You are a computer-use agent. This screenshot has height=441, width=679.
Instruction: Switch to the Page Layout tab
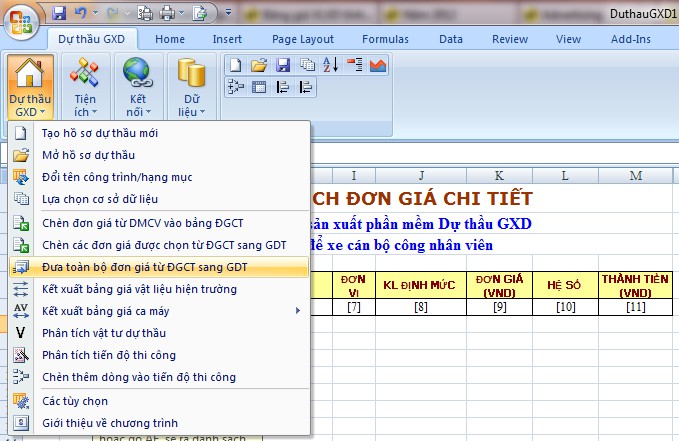[303, 39]
